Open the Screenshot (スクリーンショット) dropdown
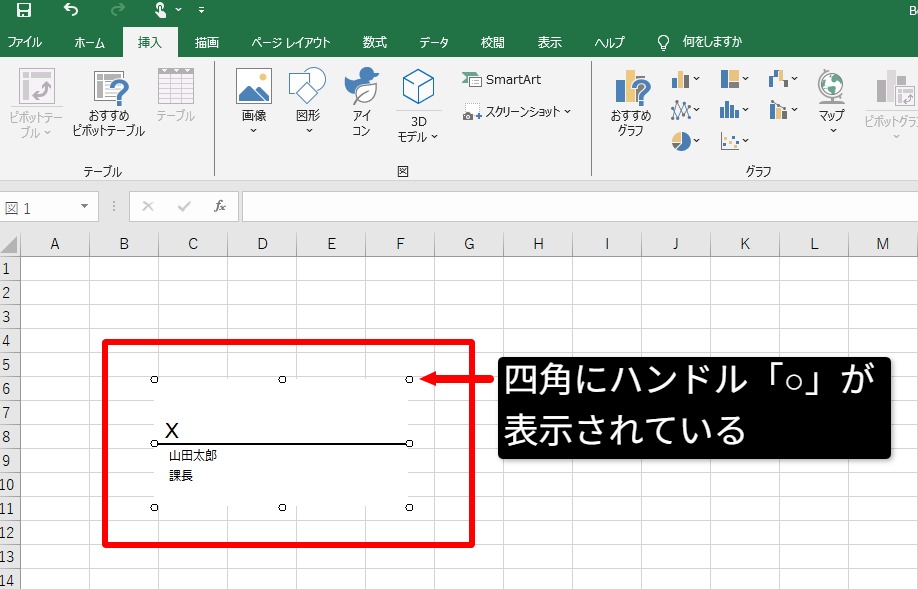Viewport: 918px width, 589px height. (x=517, y=113)
